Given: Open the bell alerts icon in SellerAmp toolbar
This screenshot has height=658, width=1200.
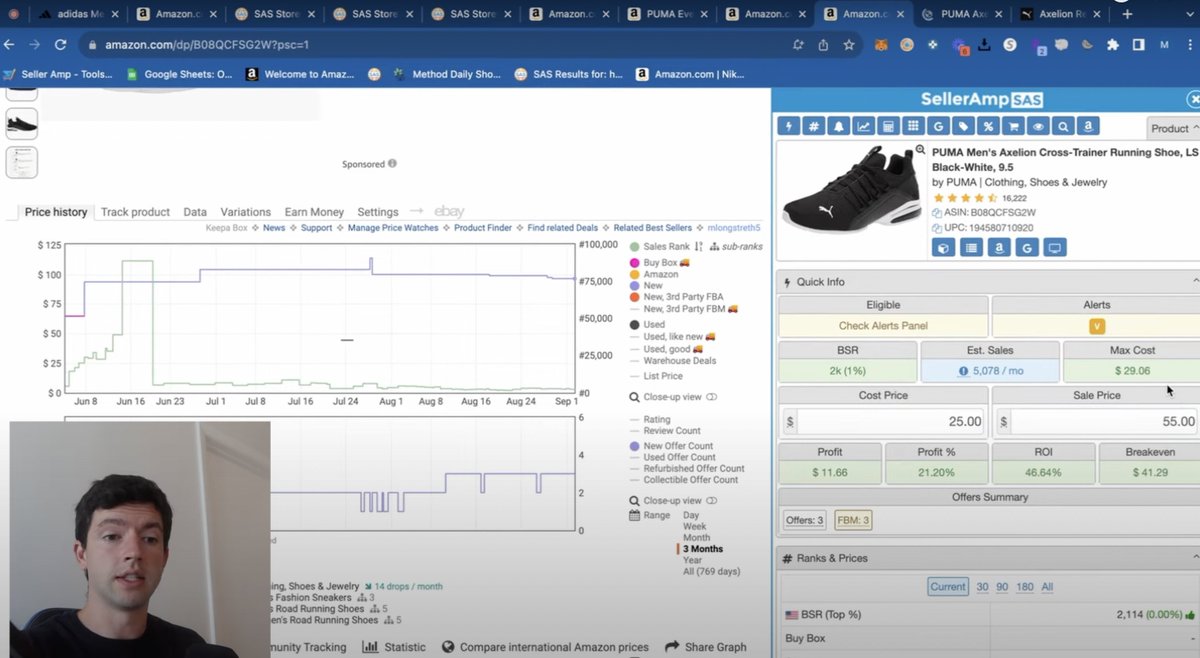Looking at the screenshot, I should pyautogui.click(x=838, y=126).
